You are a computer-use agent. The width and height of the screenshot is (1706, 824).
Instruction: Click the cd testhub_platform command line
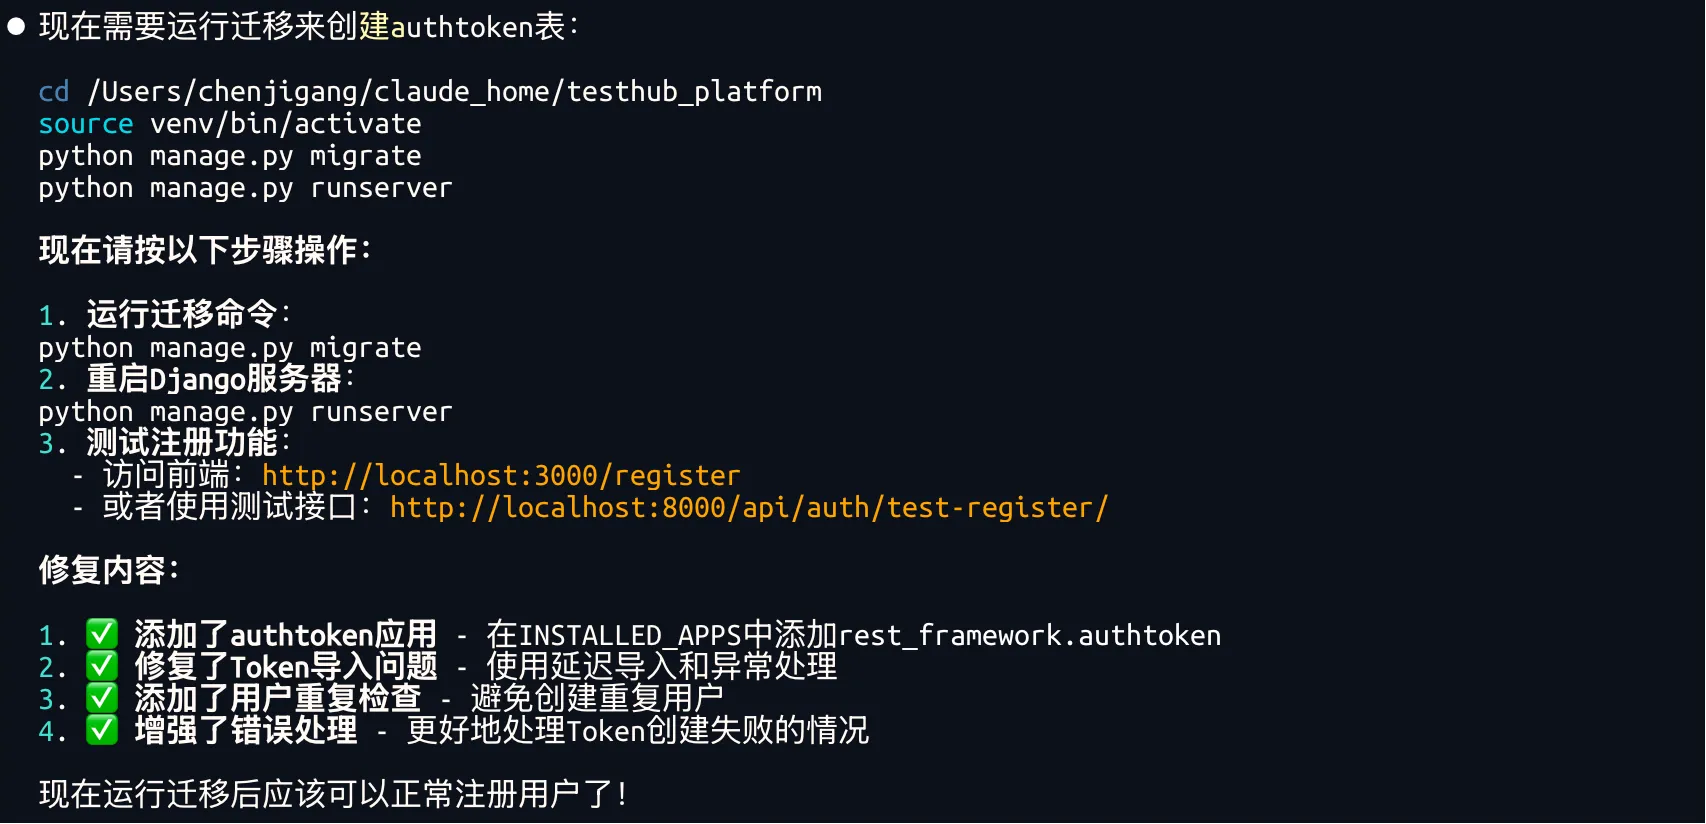[x=430, y=92]
